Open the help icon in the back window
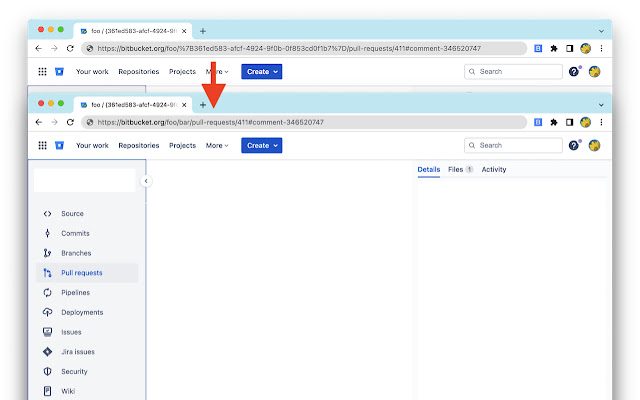Image resolution: width=640 pixels, height=400 pixels. pyautogui.click(x=573, y=71)
